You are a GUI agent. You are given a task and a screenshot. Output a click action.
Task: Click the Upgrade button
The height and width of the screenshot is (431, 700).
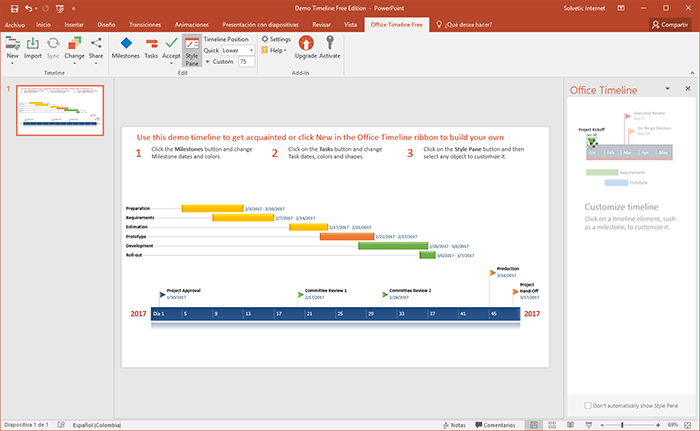(x=306, y=48)
